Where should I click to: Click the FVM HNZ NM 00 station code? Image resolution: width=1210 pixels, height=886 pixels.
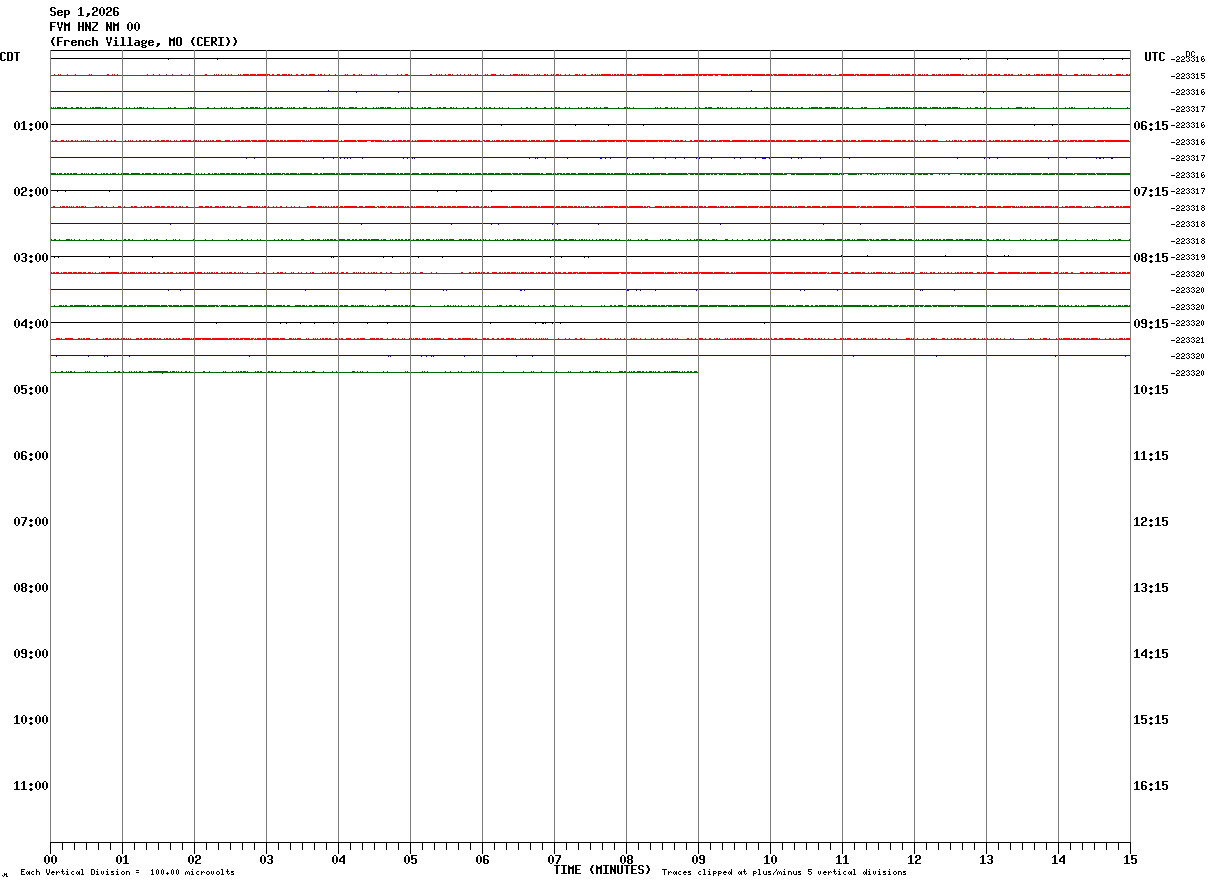click(x=95, y=27)
